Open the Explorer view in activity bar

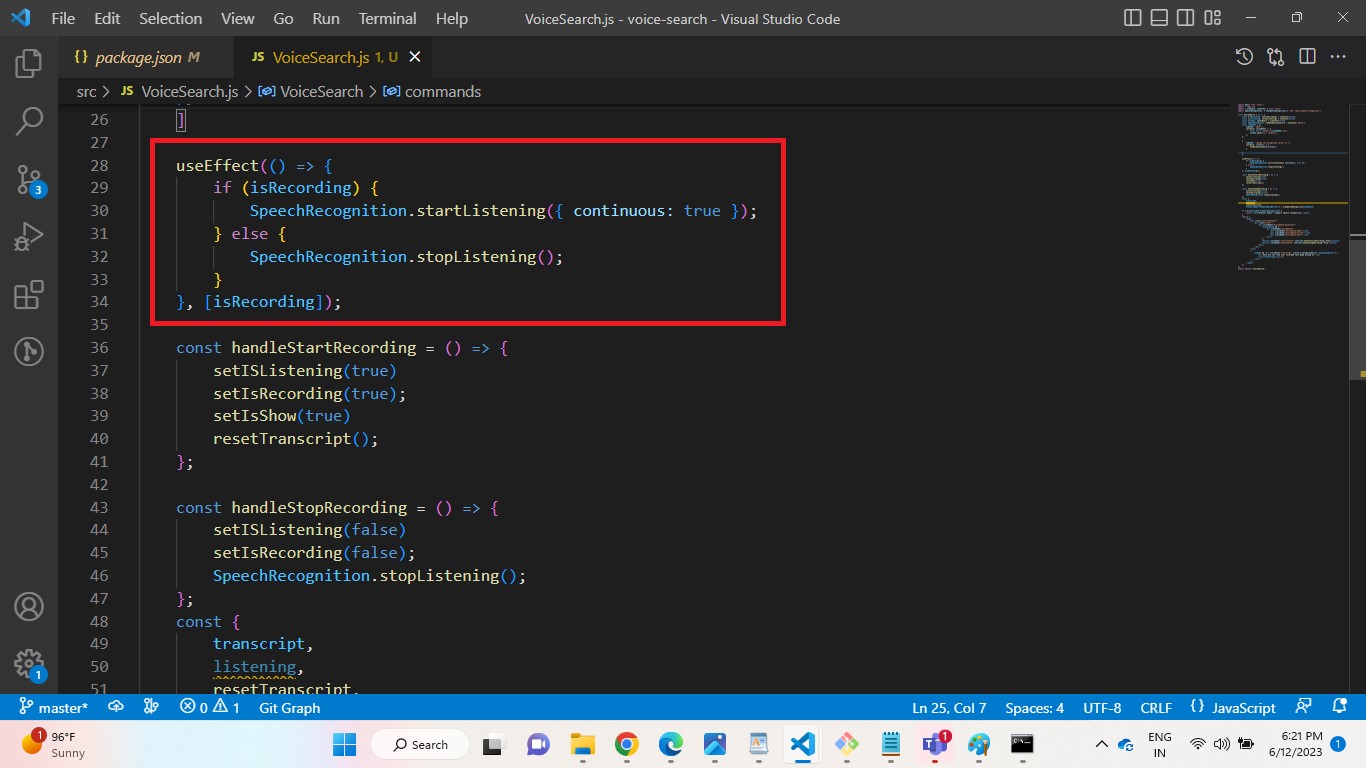tap(29, 63)
